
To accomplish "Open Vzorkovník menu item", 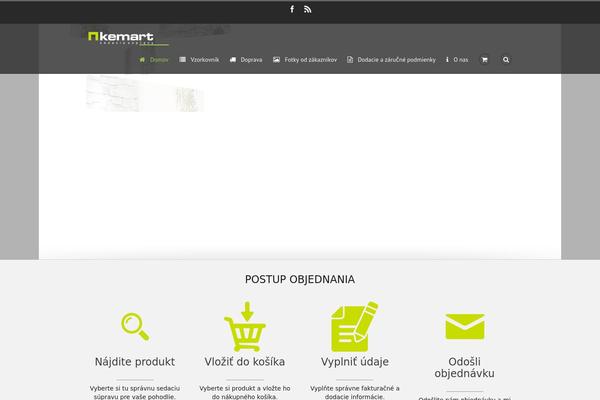I will [x=199, y=60].
